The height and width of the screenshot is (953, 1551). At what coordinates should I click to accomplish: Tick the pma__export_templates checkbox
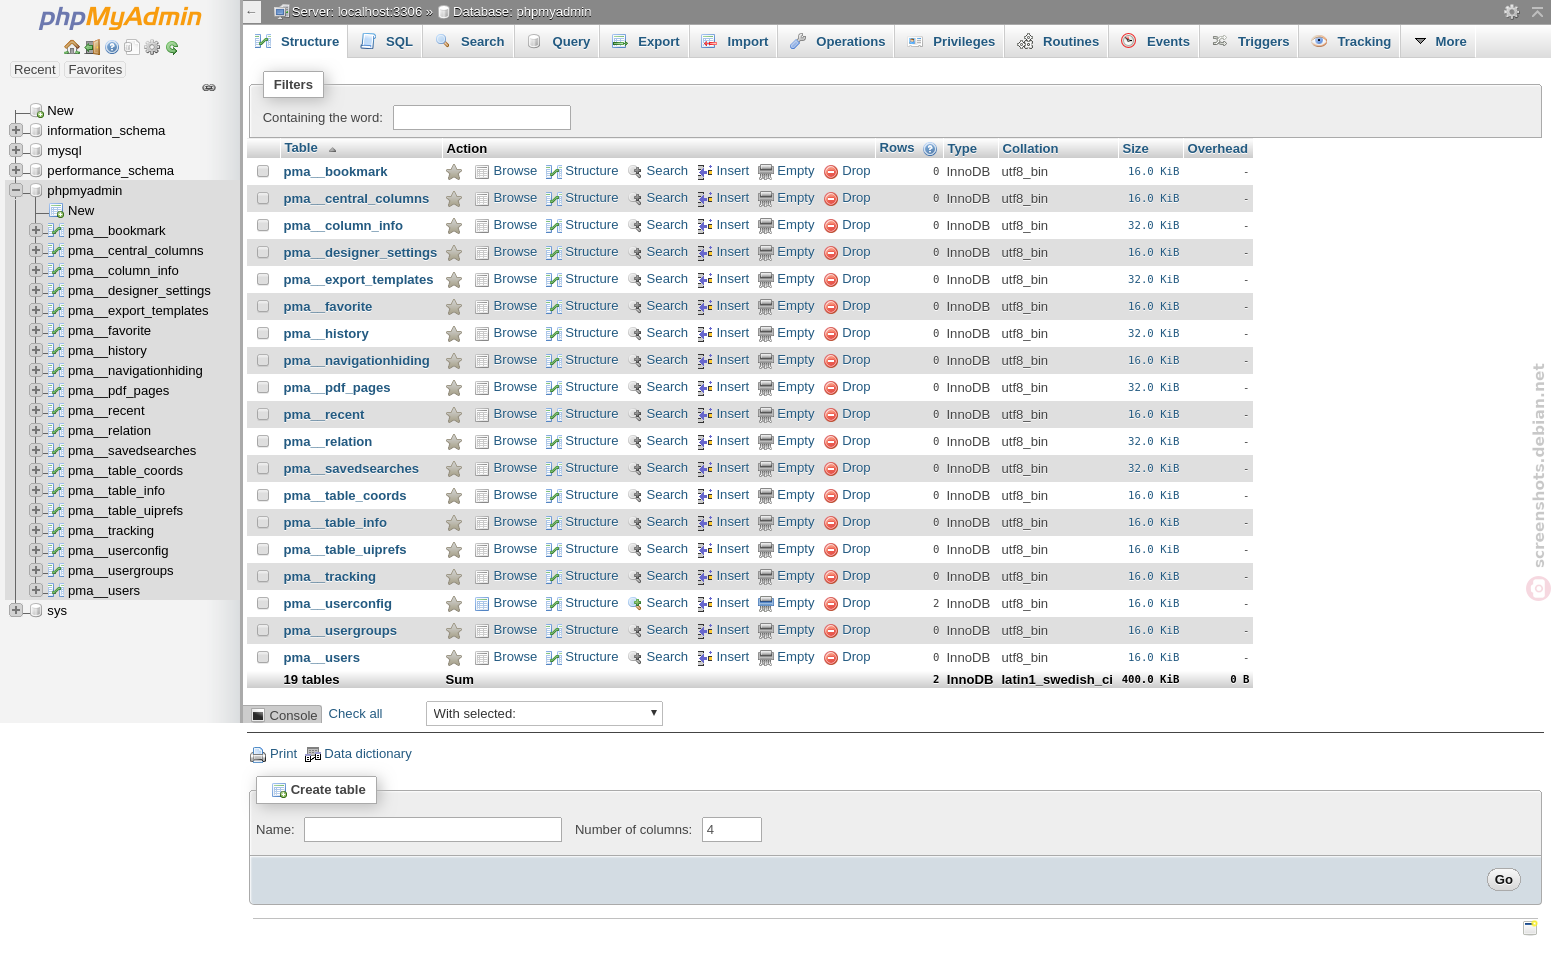(x=263, y=279)
